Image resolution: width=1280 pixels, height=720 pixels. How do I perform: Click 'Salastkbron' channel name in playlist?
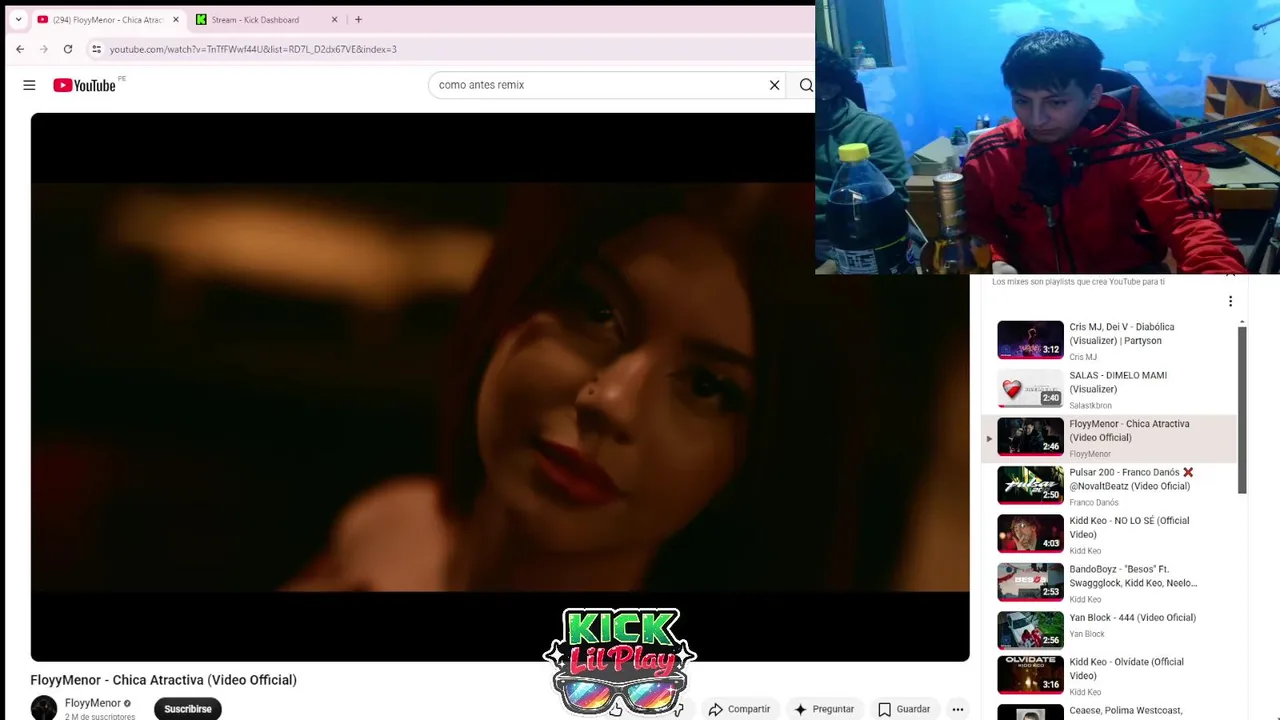[1090, 405]
